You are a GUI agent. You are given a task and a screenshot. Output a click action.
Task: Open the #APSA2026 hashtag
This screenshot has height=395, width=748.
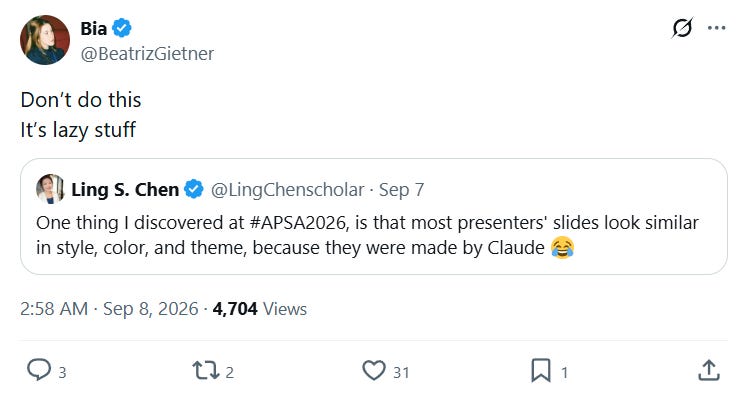(x=298, y=223)
